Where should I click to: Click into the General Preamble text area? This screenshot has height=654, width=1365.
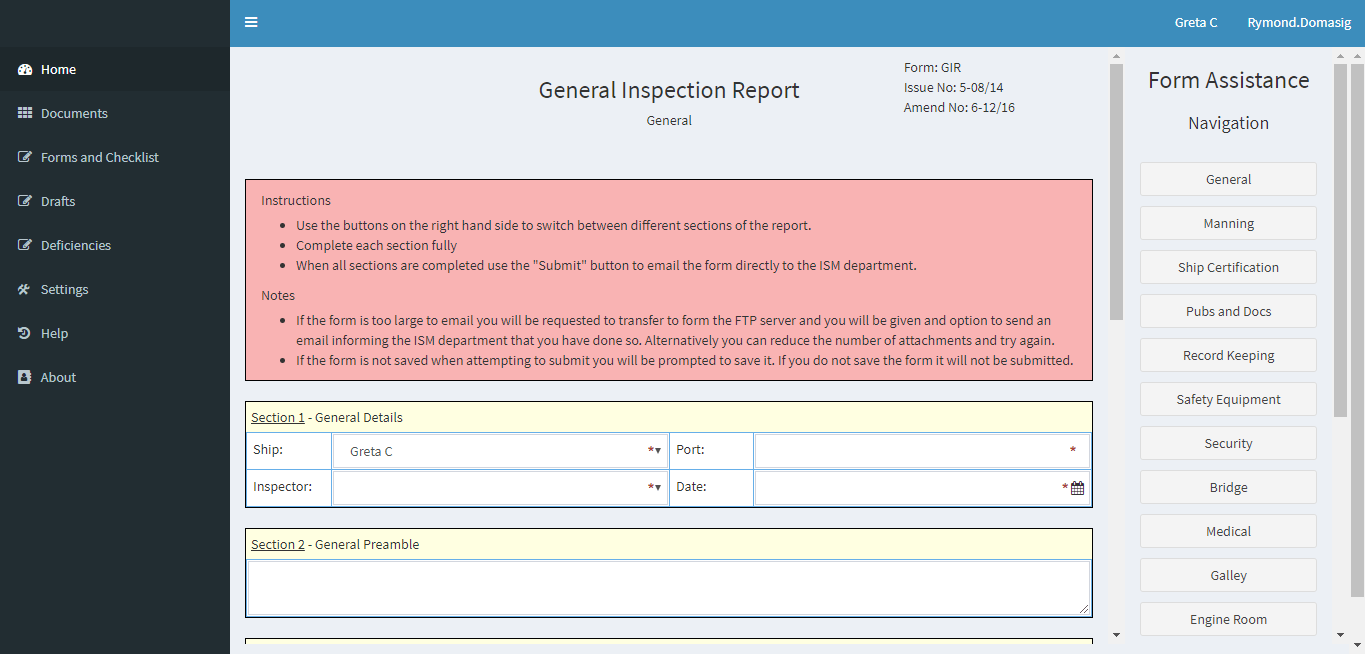[669, 587]
